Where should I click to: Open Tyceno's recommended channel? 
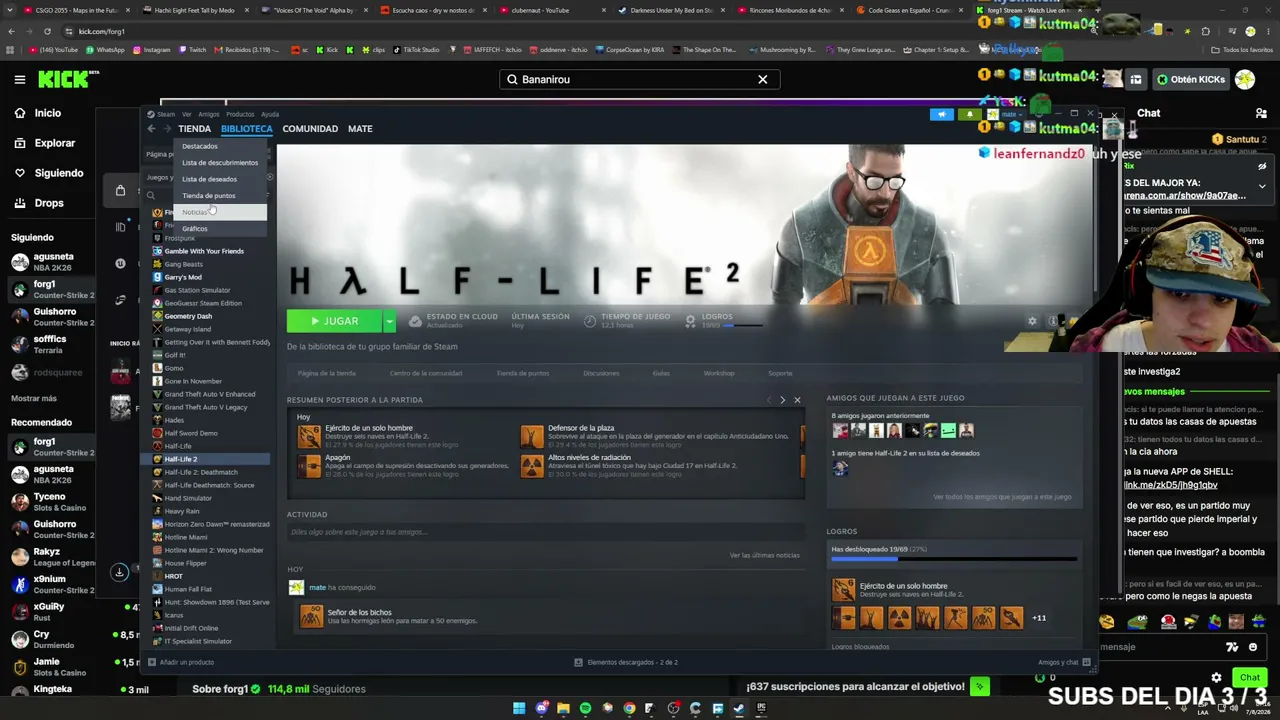click(49, 502)
